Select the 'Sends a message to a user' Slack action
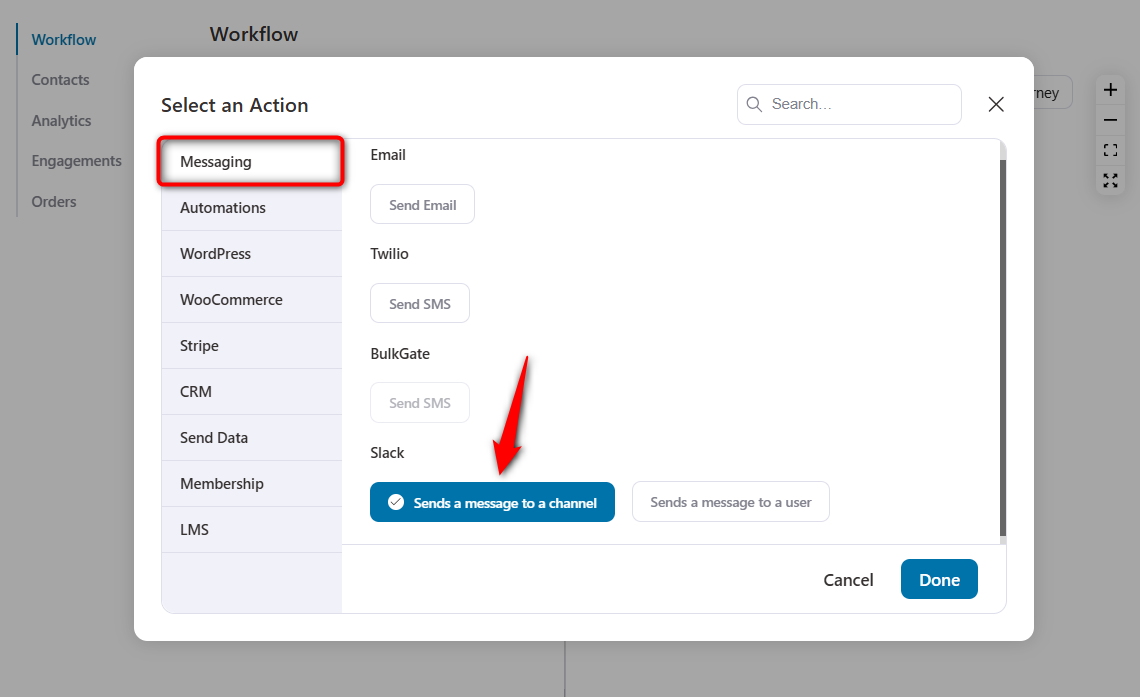 [x=731, y=501]
